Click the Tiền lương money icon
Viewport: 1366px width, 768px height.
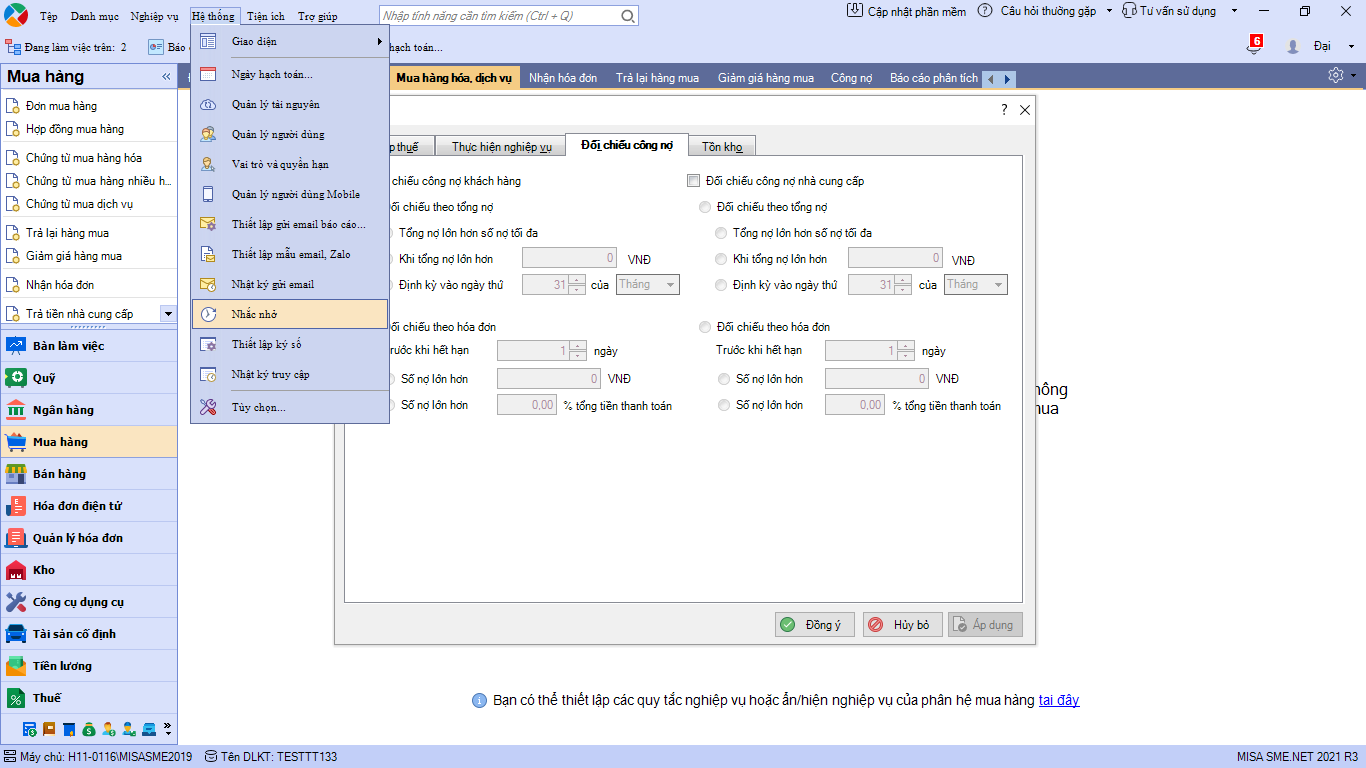pyautogui.click(x=16, y=666)
